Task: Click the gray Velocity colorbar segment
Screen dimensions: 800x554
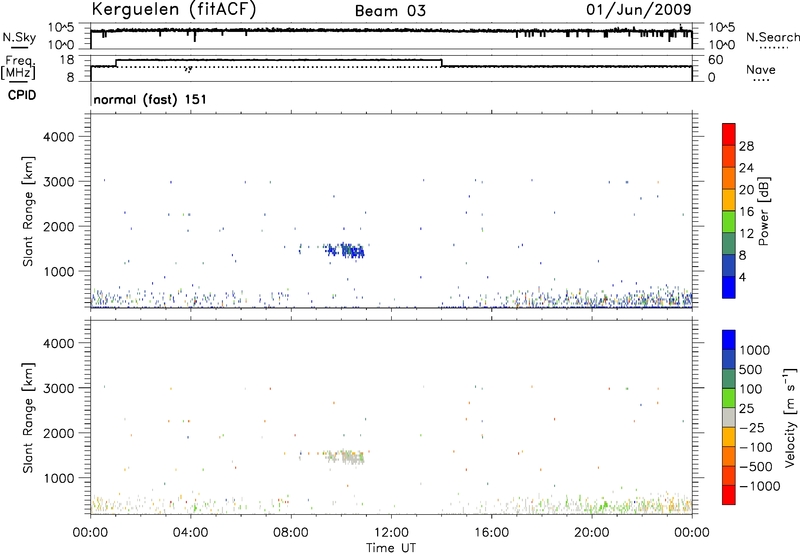Action: tap(729, 418)
